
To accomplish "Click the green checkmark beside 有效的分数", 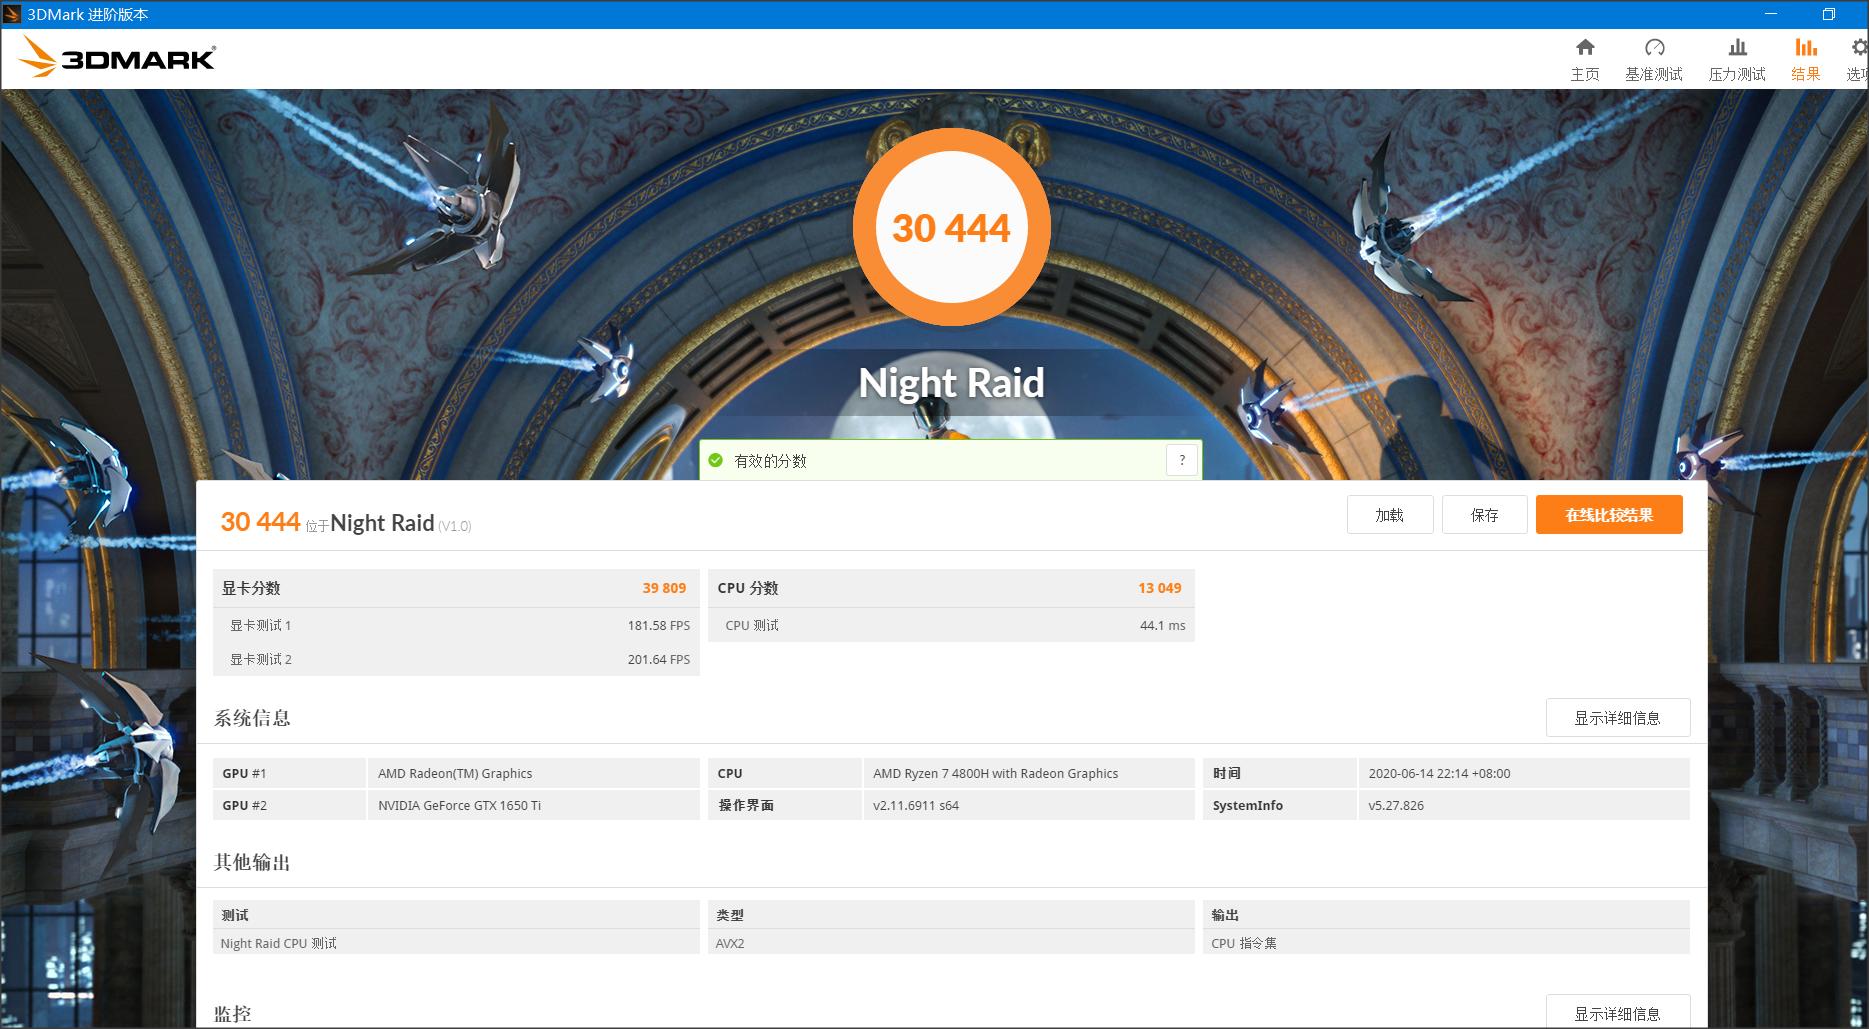I will click(x=715, y=460).
